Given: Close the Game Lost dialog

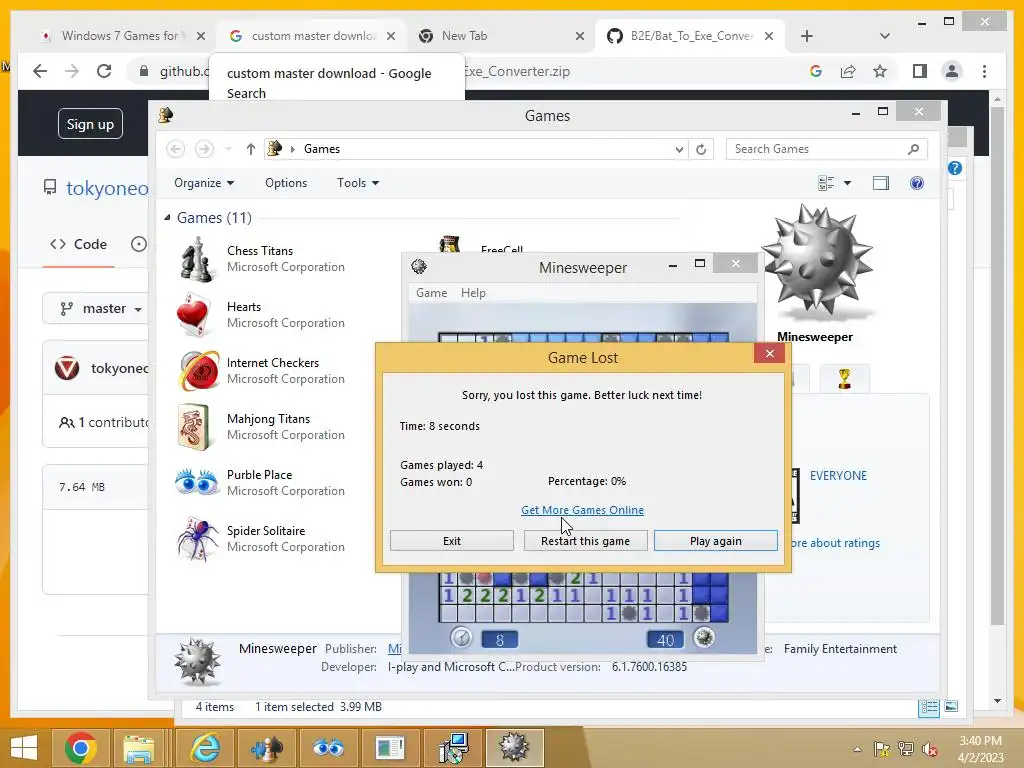Looking at the screenshot, I should click(x=770, y=353).
